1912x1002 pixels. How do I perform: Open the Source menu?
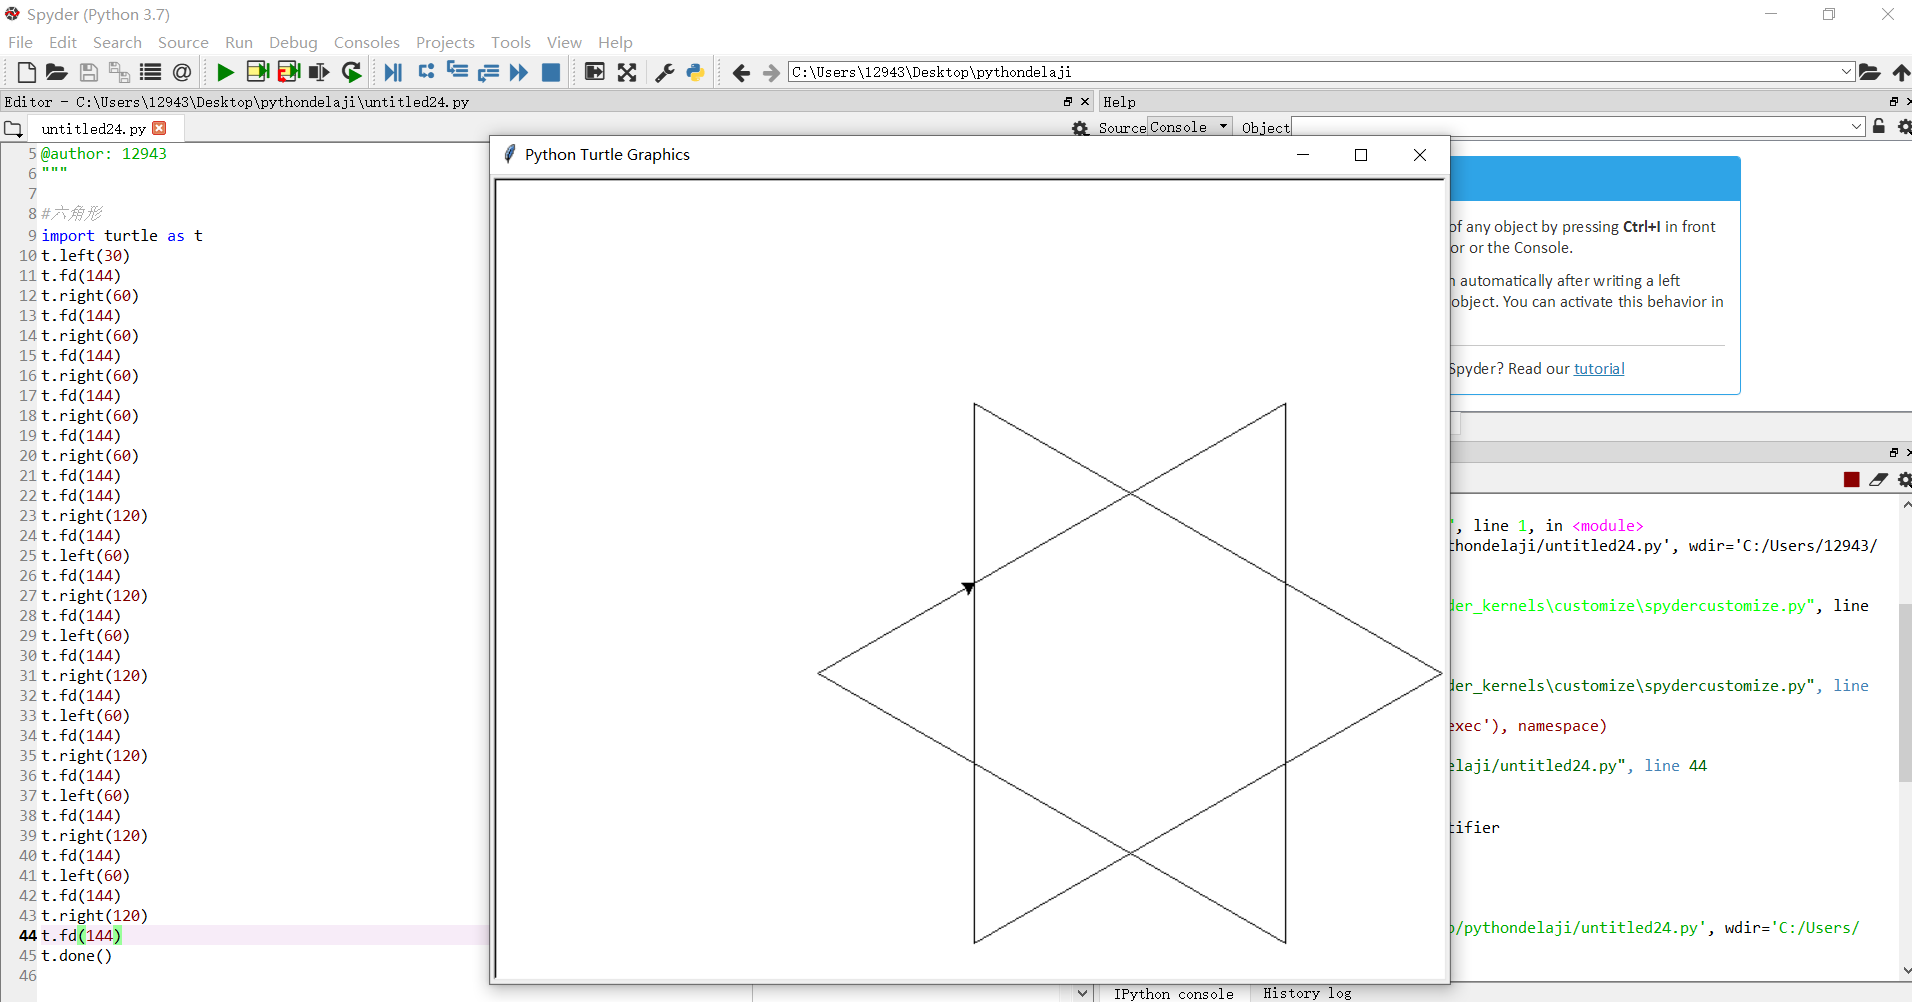click(183, 42)
